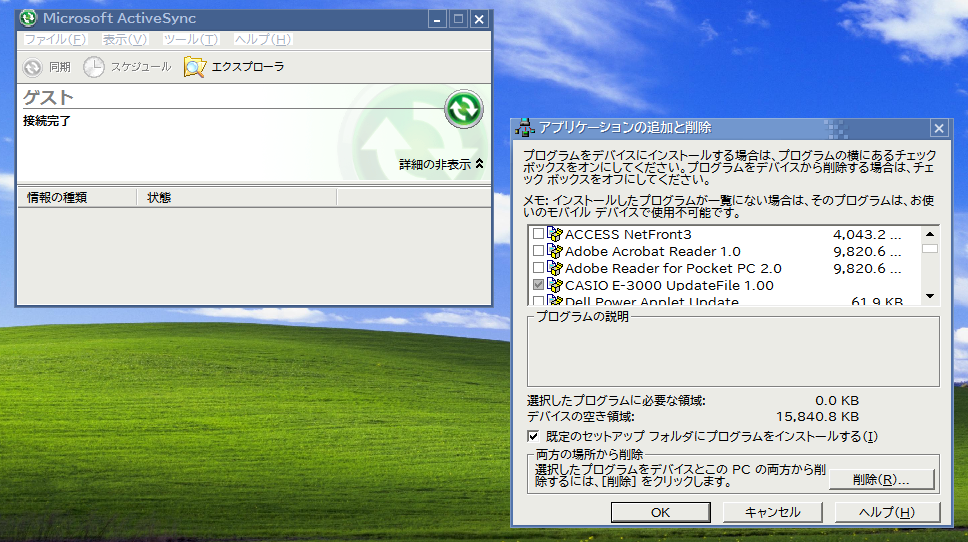Click the 削除(R)... remove button

coord(881,480)
